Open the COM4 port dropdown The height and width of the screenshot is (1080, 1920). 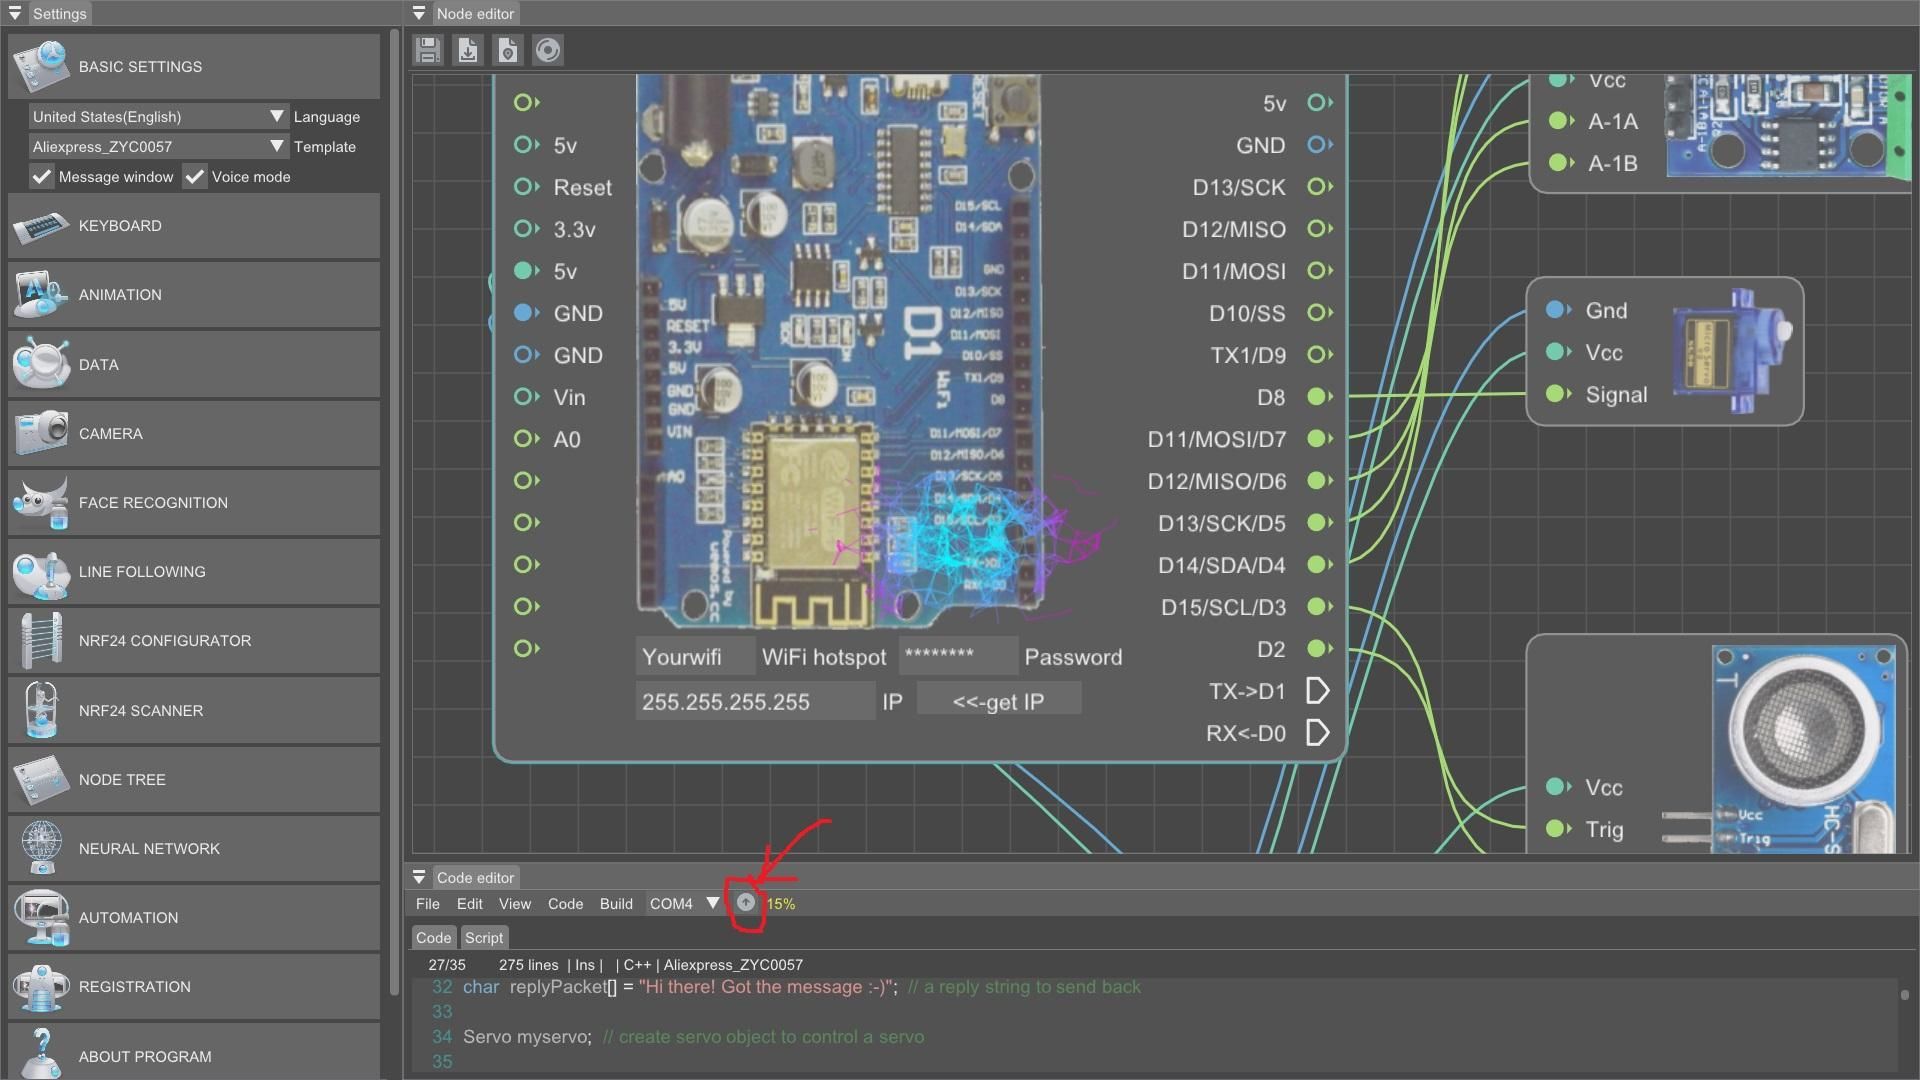(x=713, y=903)
